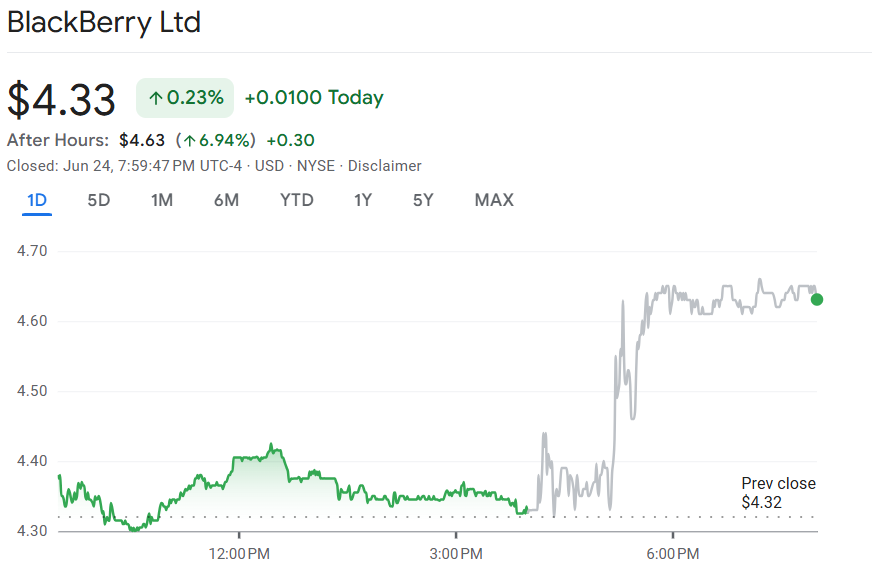Click the 12:00 PM axis label
The image size is (872, 582).
point(240,554)
